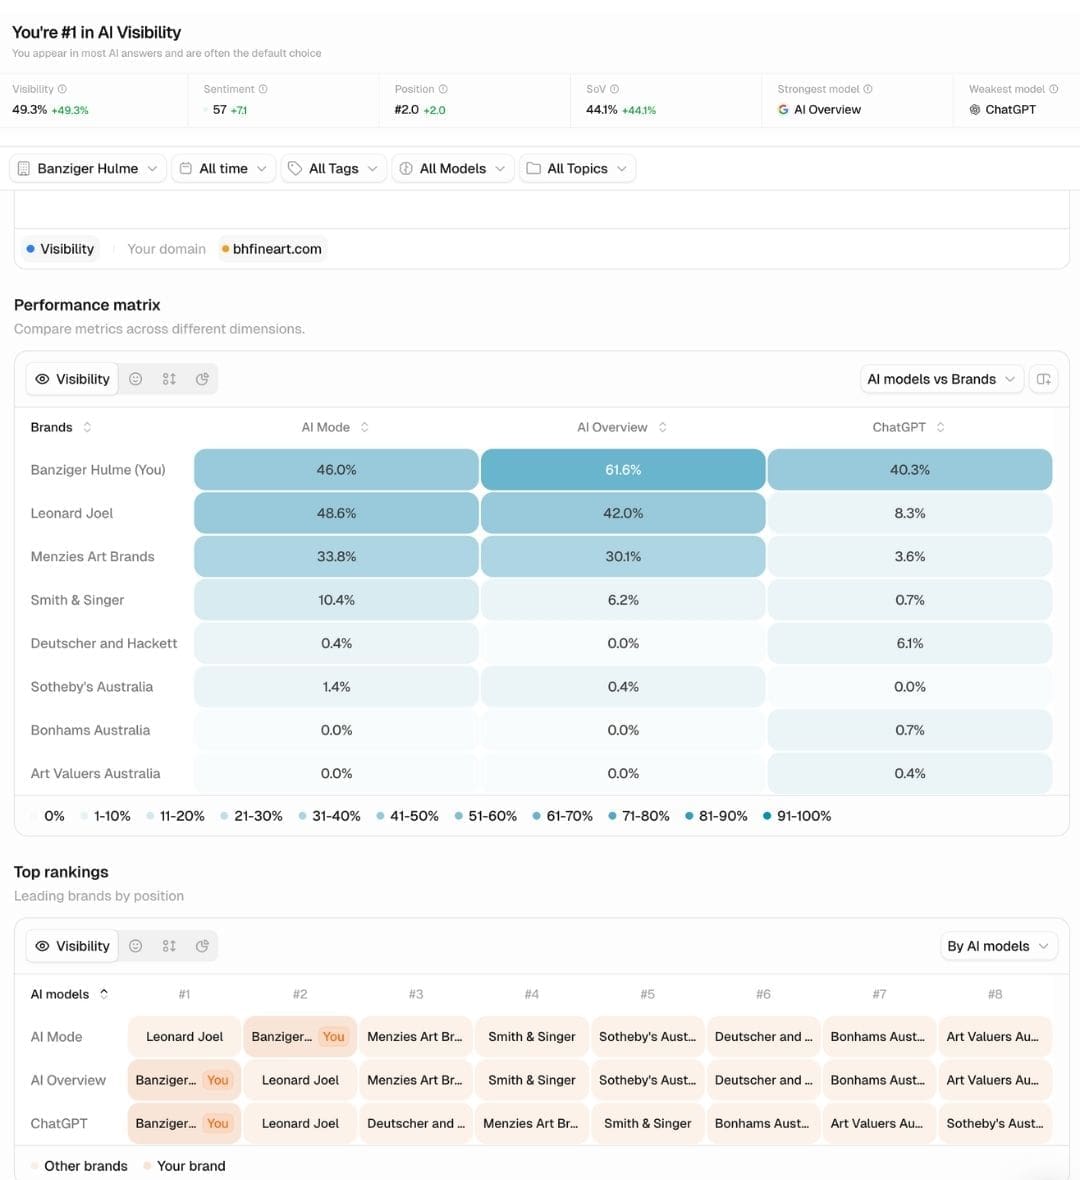Open the AI models vs Brands dropdown
Viewport: 1080px width, 1180px height.
[x=942, y=379]
